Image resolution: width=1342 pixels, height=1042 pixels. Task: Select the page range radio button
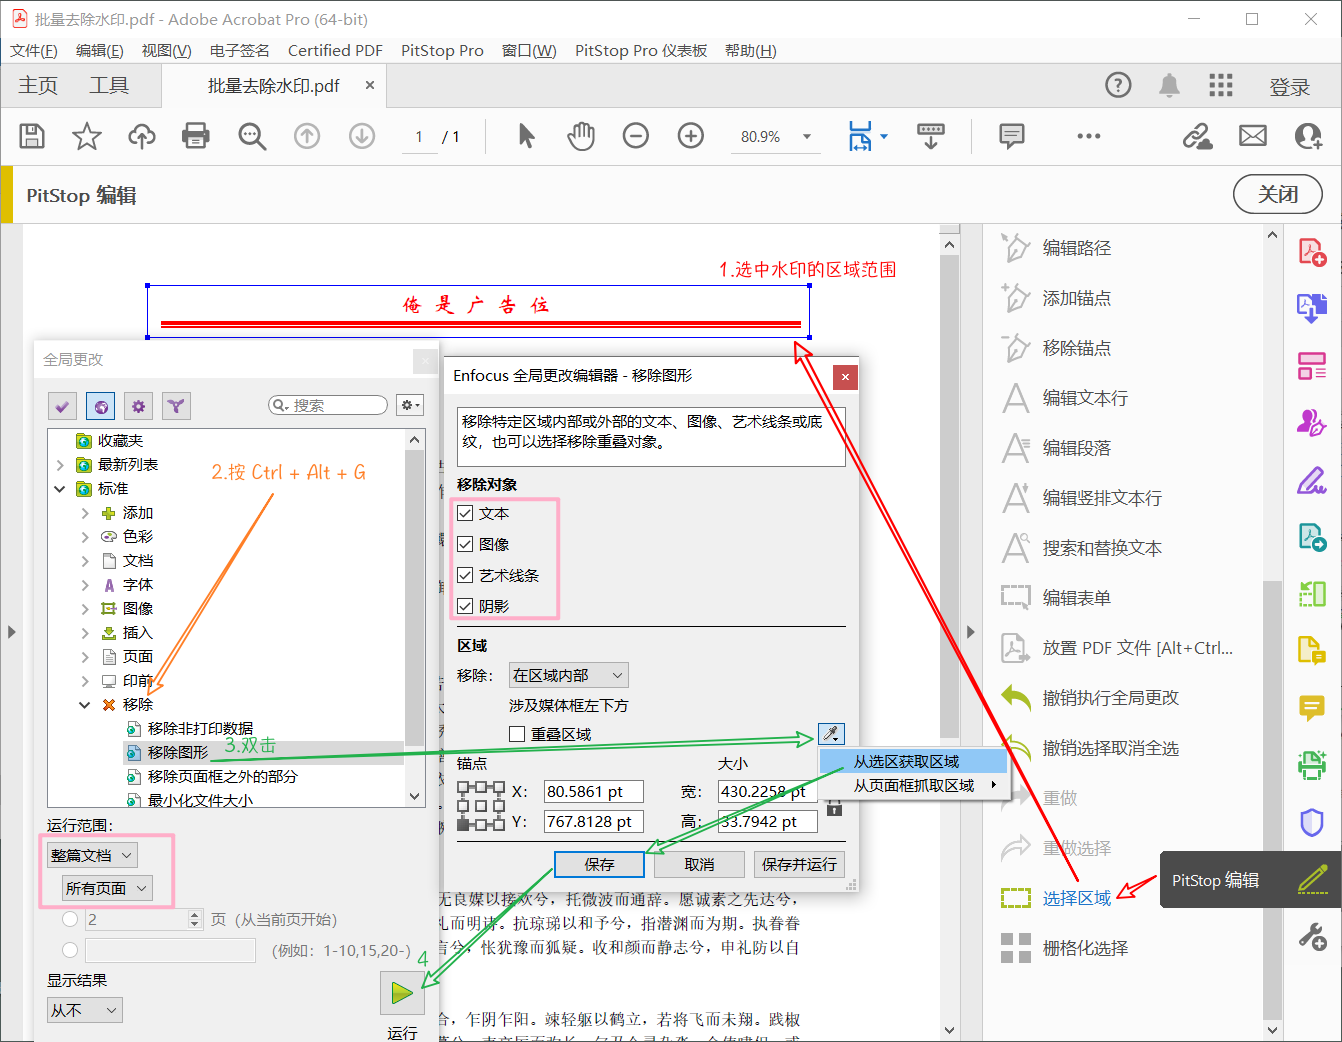click(x=70, y=949)
